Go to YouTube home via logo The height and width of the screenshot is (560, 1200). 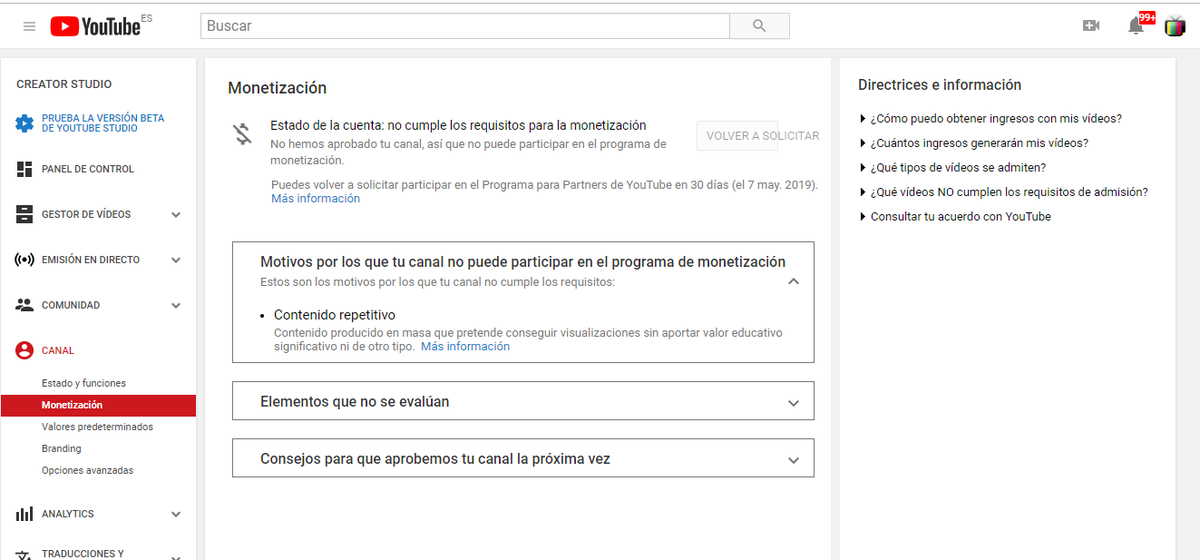(x=95, y=26)
